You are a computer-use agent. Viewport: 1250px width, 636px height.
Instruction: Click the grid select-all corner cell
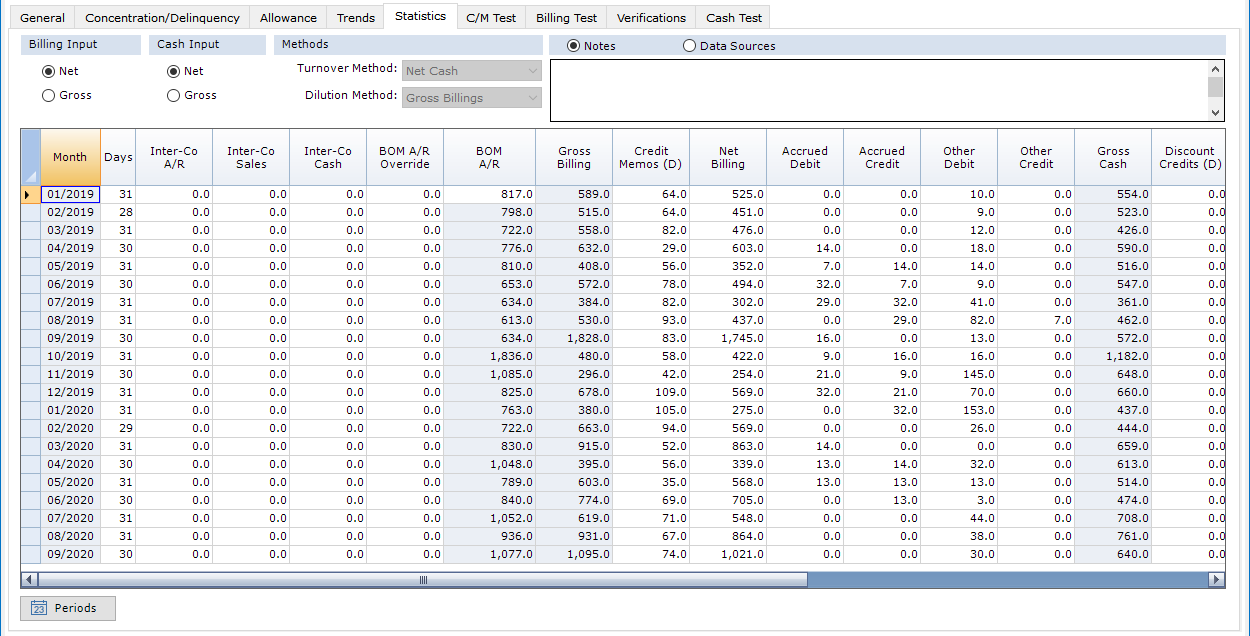pos(30,157)
